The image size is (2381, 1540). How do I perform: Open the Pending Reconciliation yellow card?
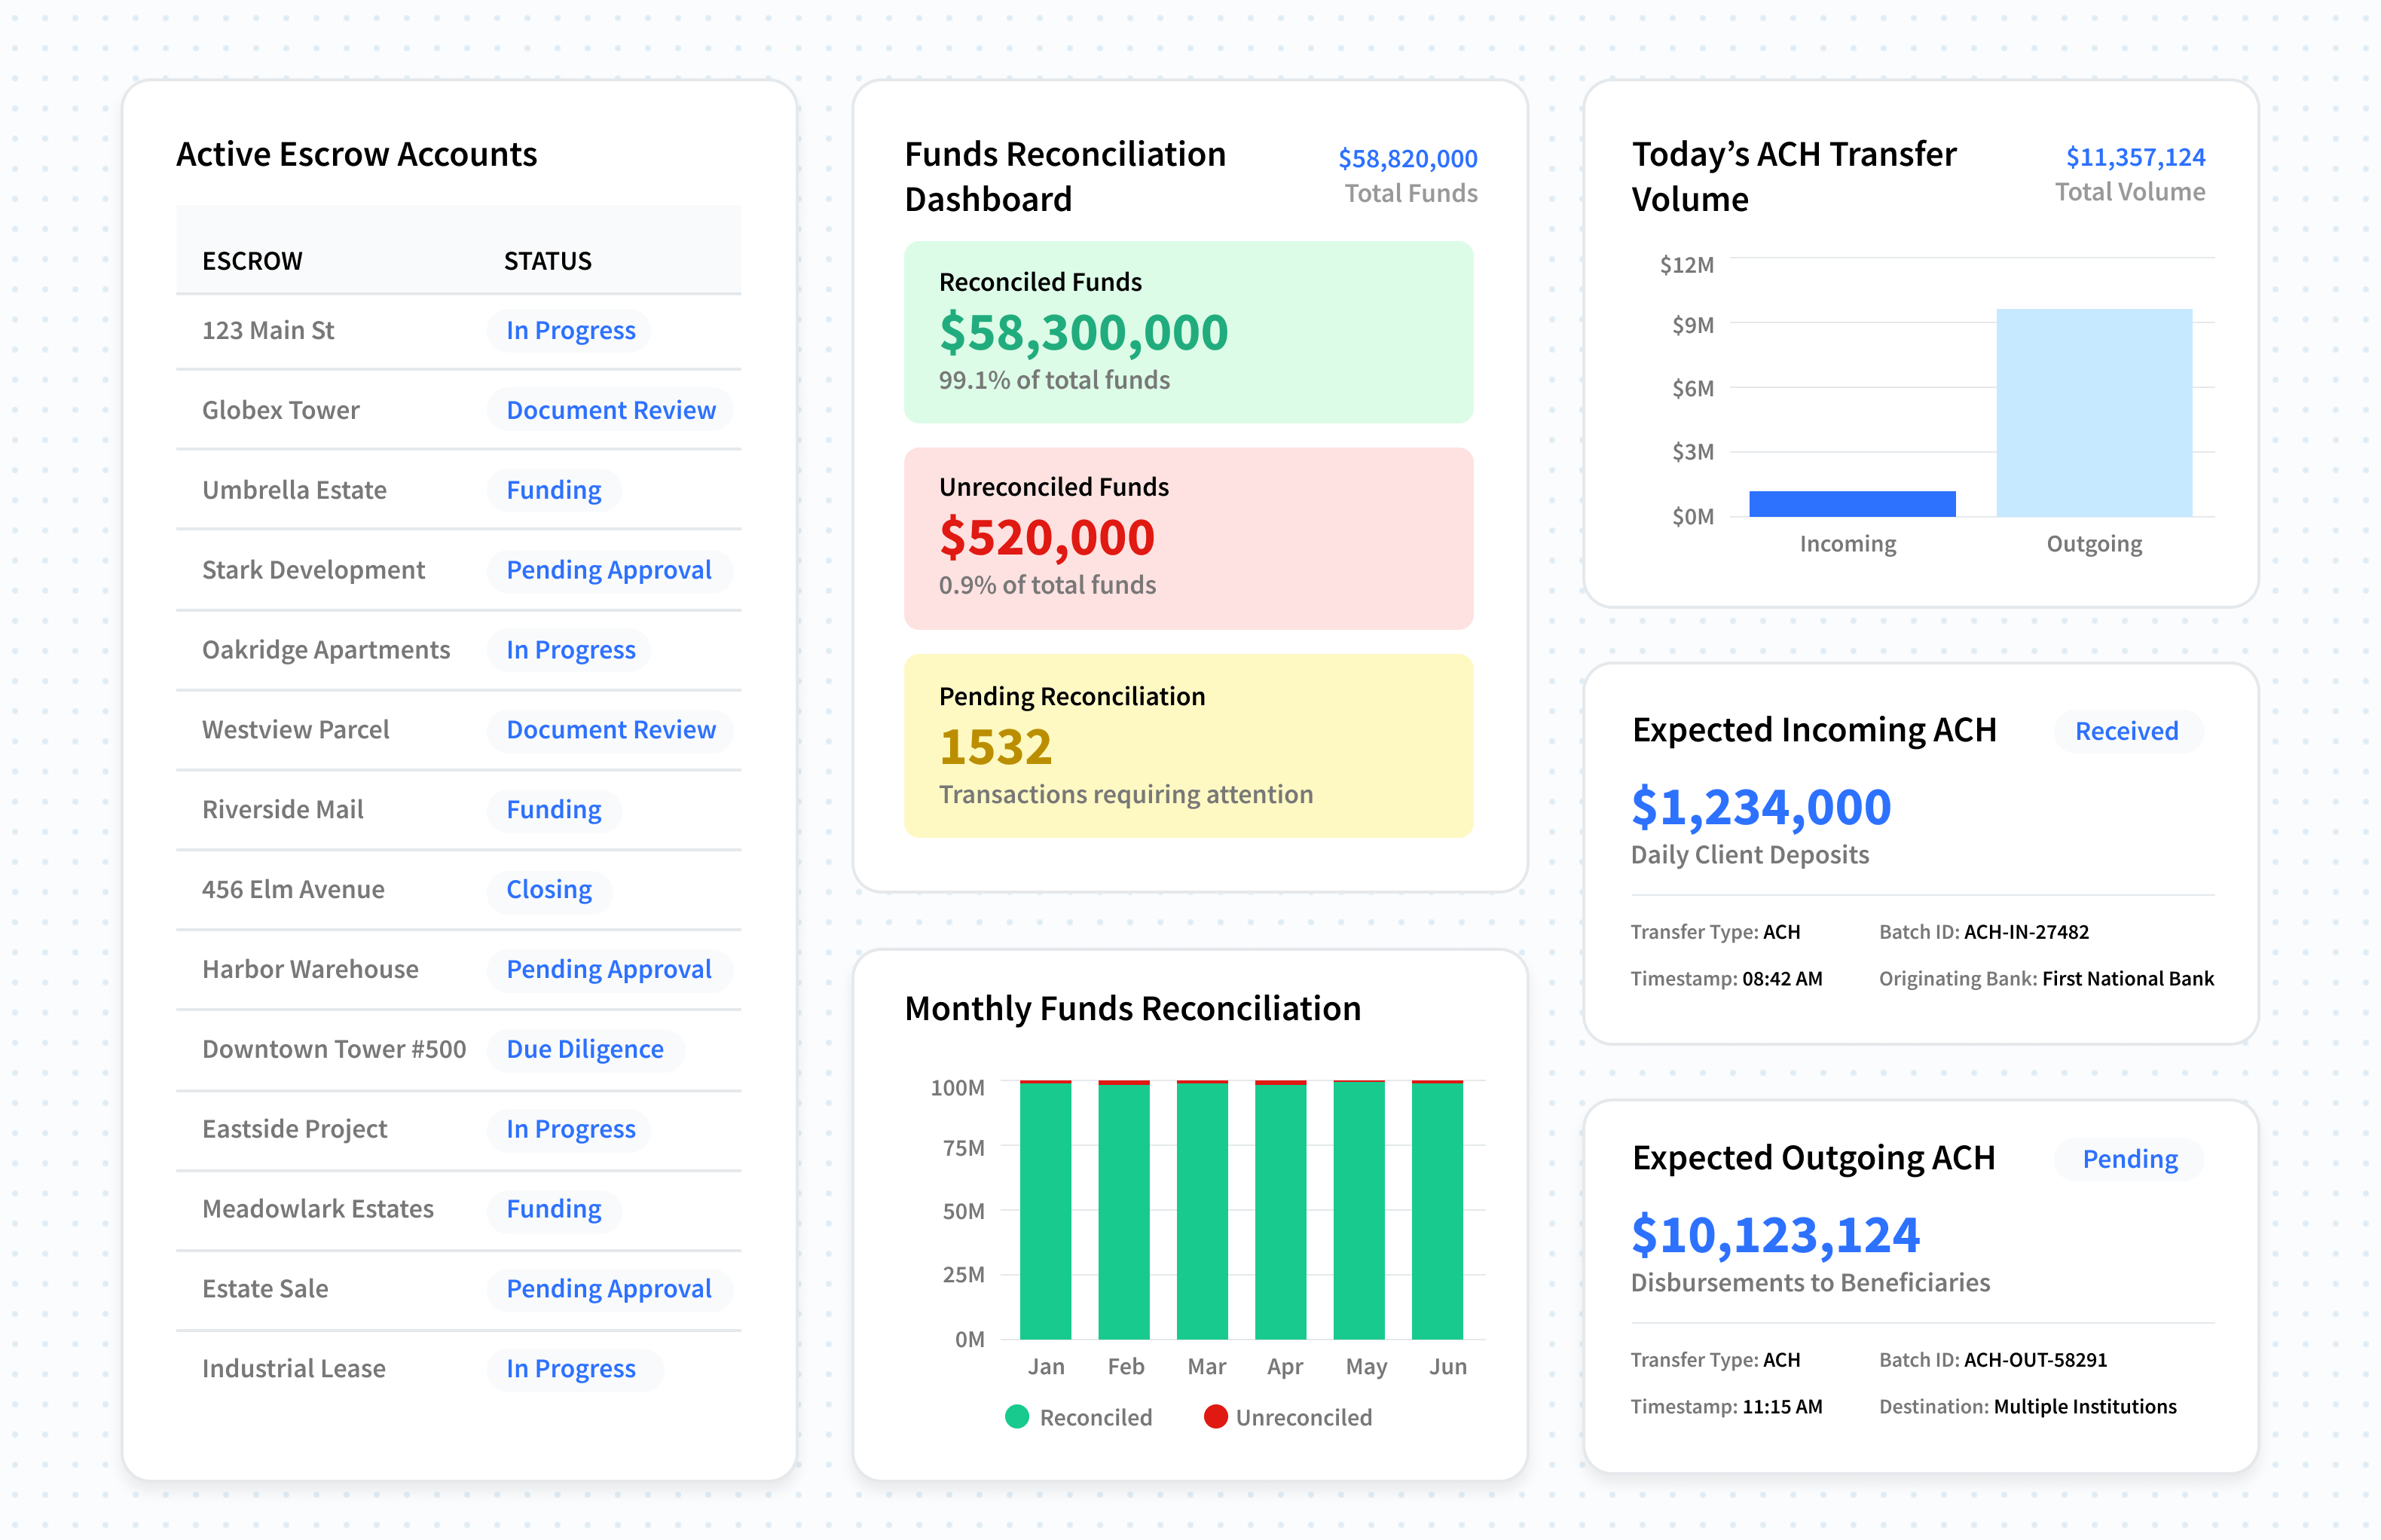coord(1188,745)
